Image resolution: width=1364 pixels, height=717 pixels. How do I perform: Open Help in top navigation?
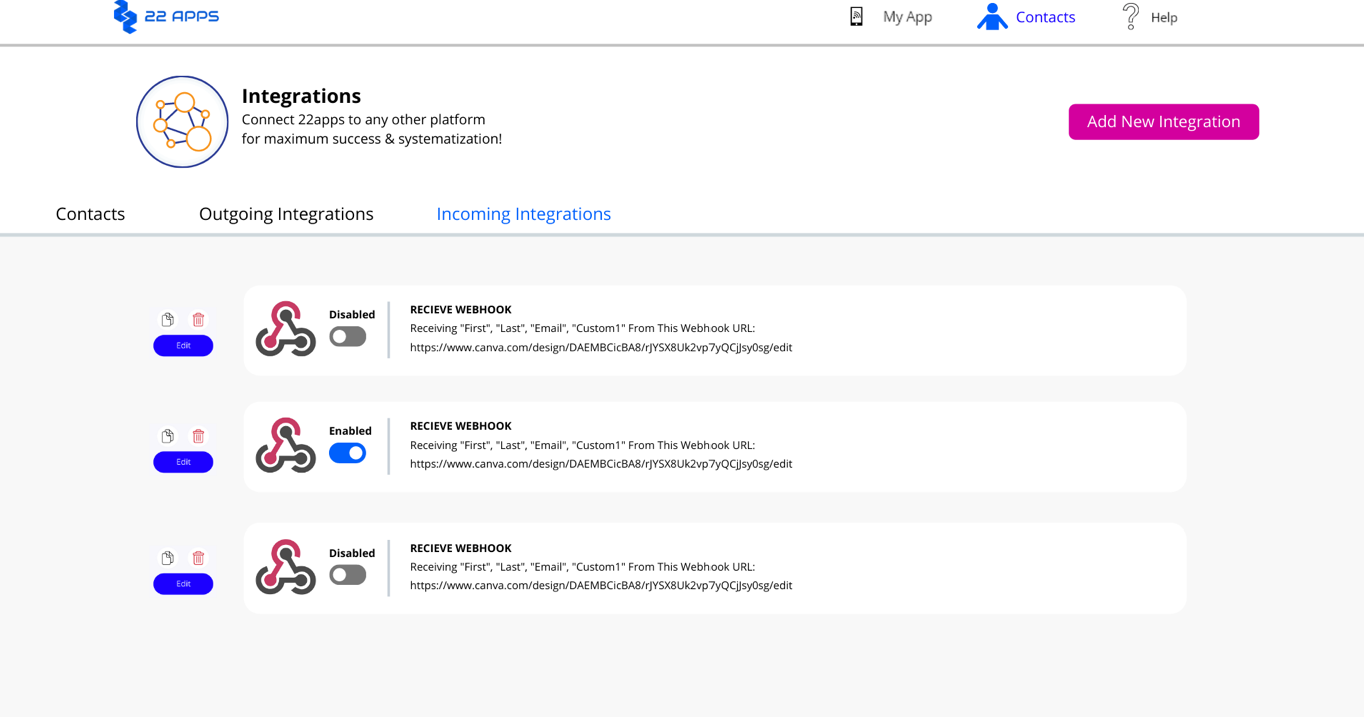point(1150,17)
